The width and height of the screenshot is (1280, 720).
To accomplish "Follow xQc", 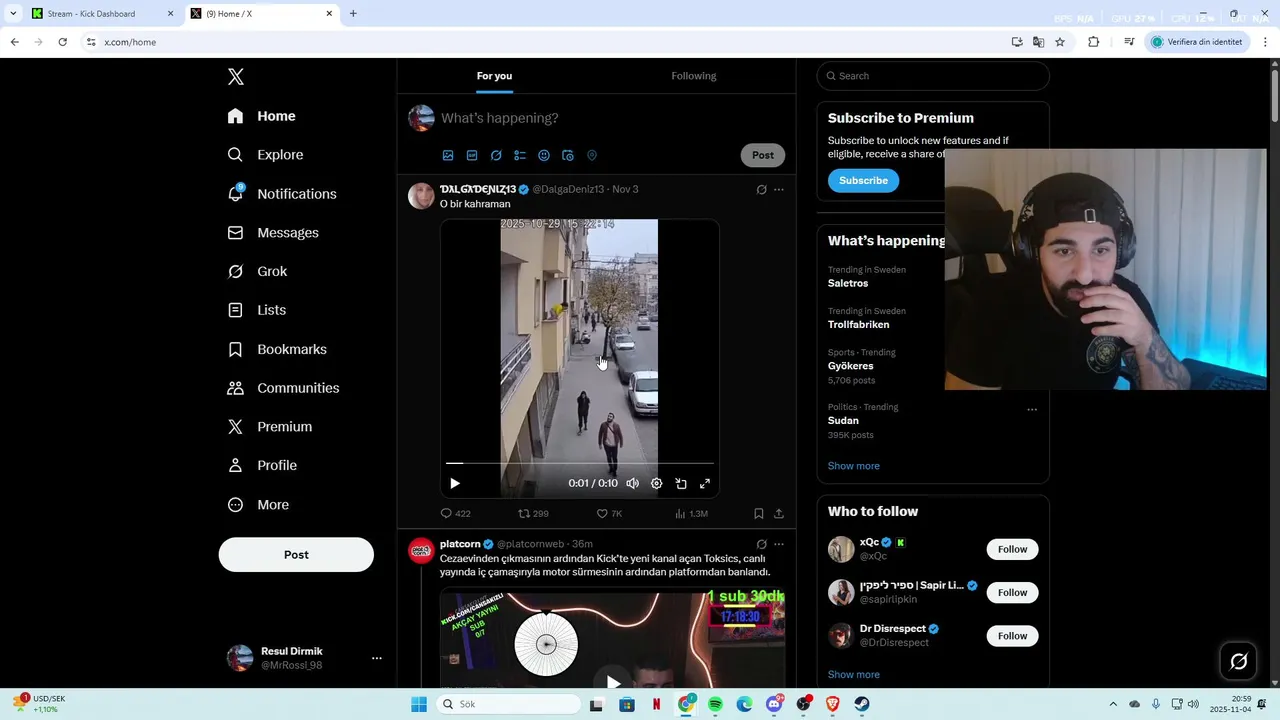I will 1012,550.
